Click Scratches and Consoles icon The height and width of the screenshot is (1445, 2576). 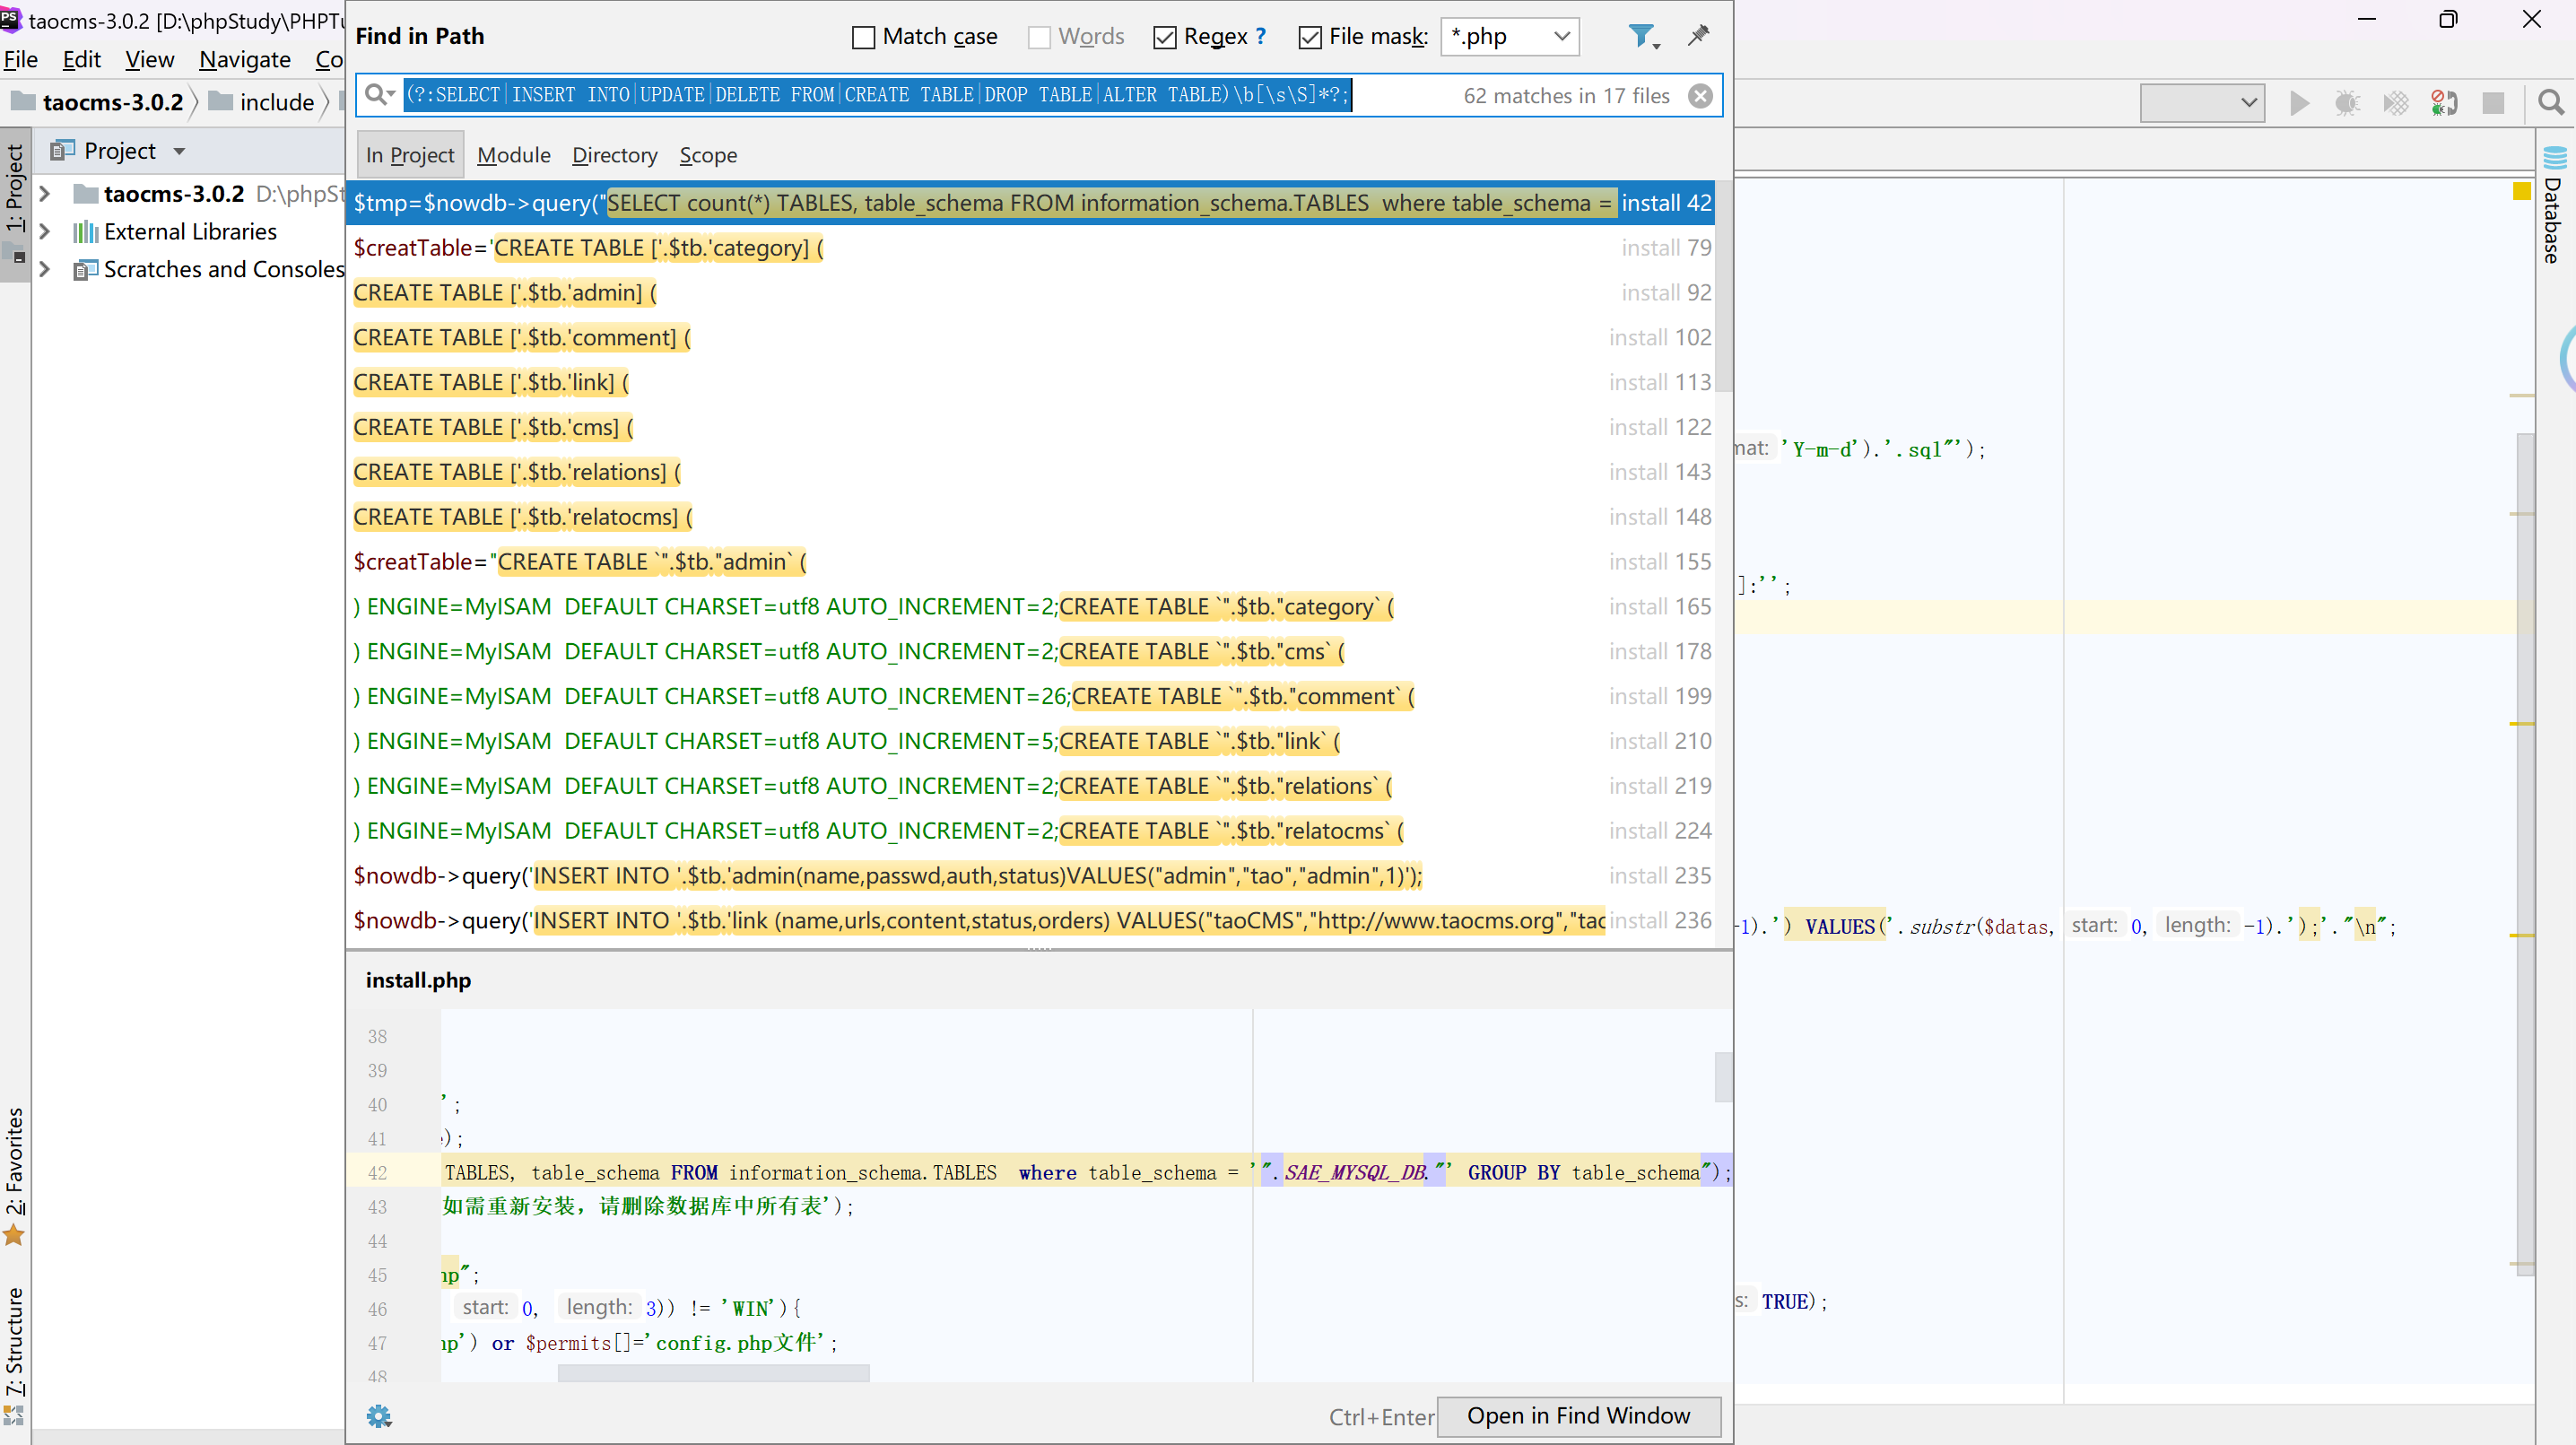click(x=85, y=270)
